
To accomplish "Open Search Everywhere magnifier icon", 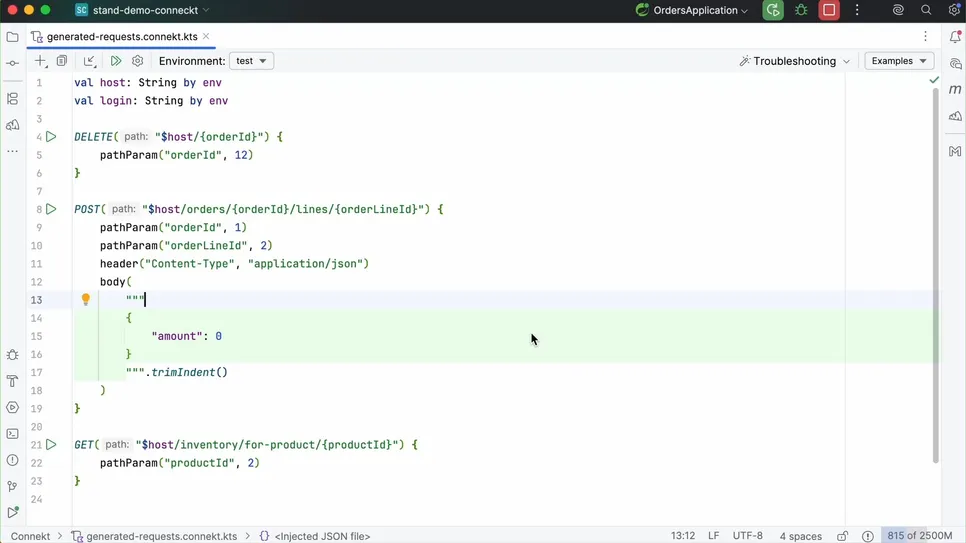I will tap(926, 10).
